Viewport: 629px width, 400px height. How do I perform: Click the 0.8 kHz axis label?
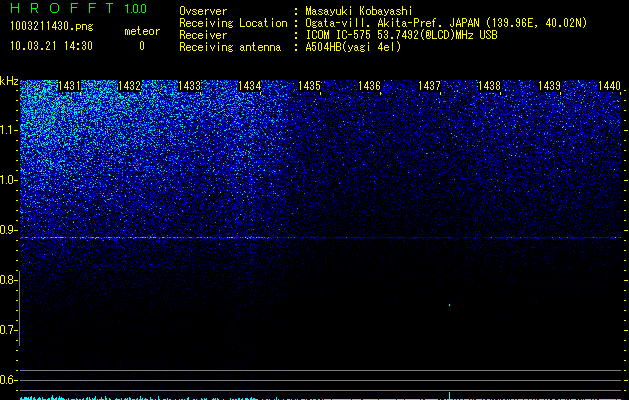pyautogui.click(x=8, y=280)
